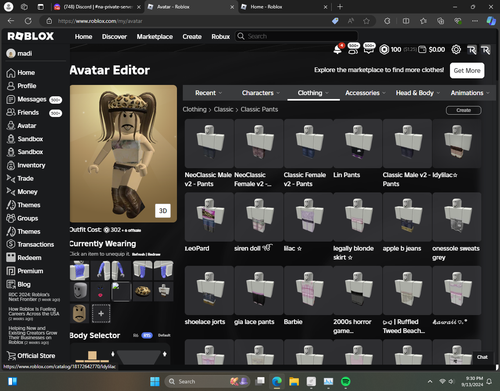Select the apple b jeans thumbnail

pos(407,217)
